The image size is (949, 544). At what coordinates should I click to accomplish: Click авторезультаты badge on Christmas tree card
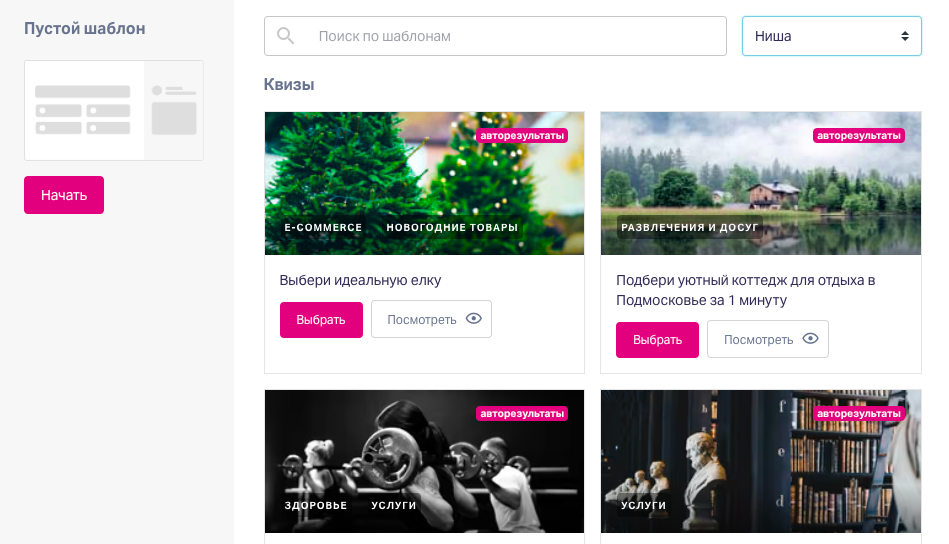[x=522, y=136]
